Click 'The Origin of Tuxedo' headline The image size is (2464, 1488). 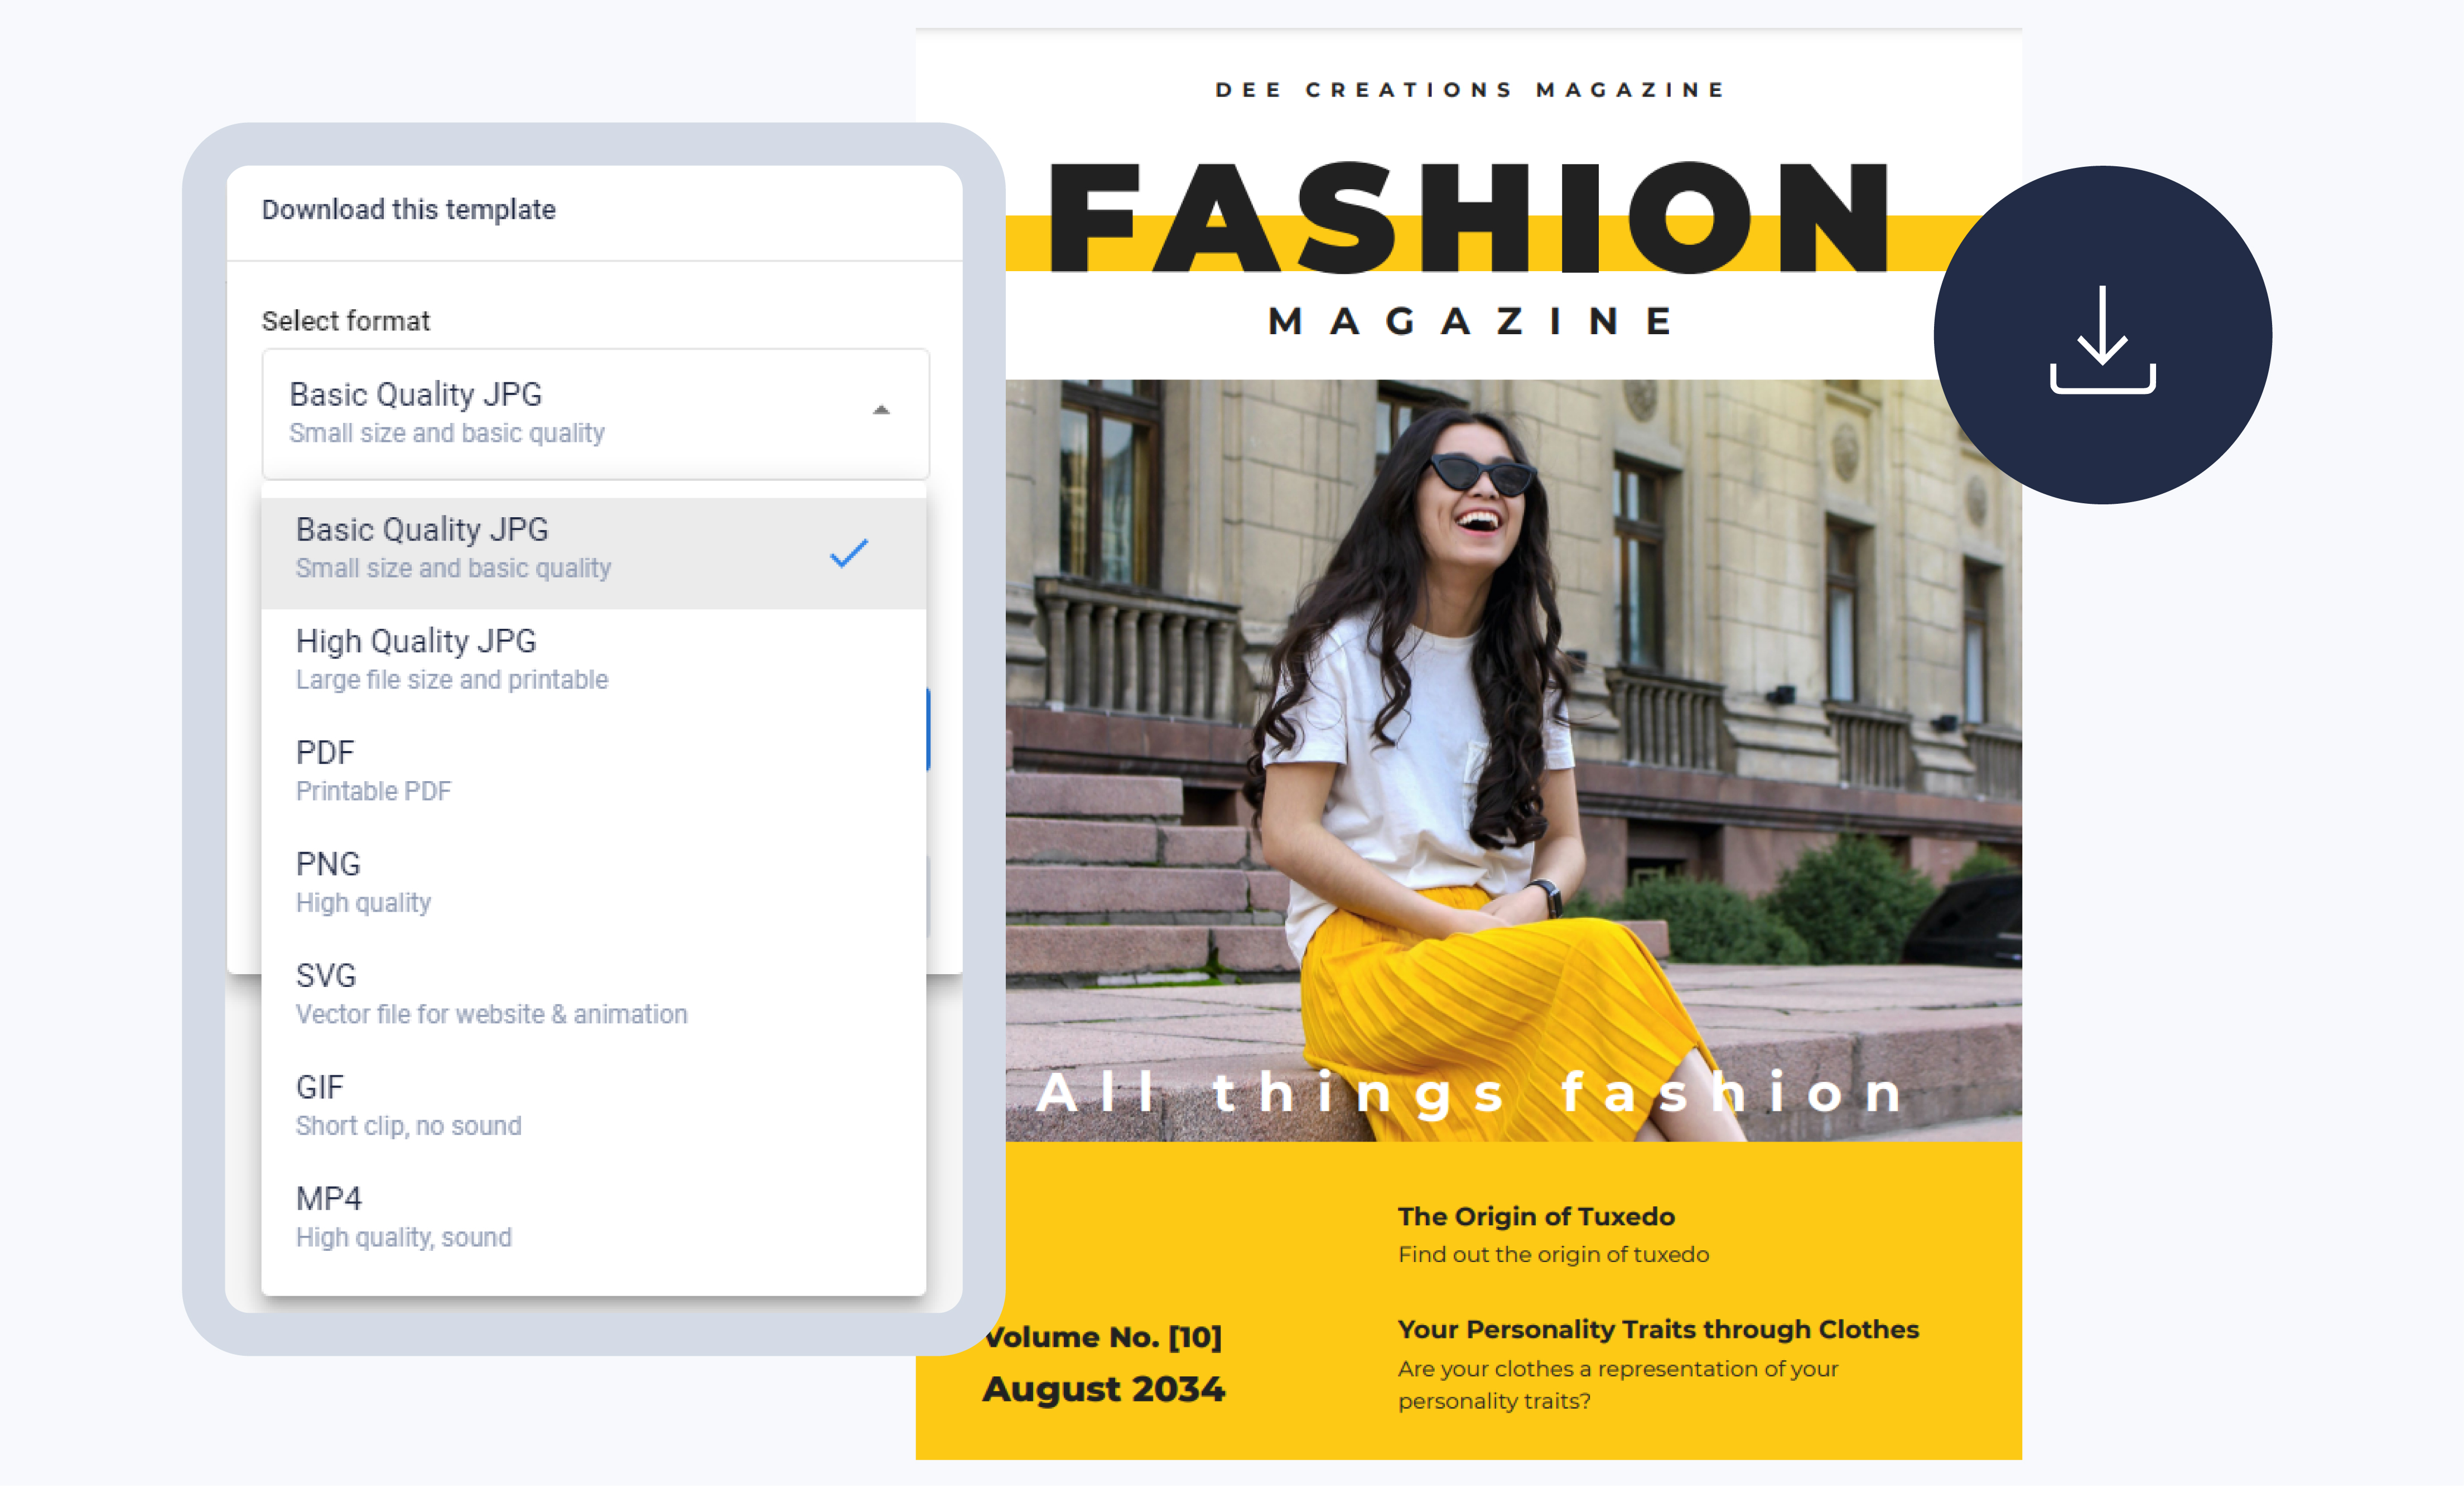pos(1536,1216)
